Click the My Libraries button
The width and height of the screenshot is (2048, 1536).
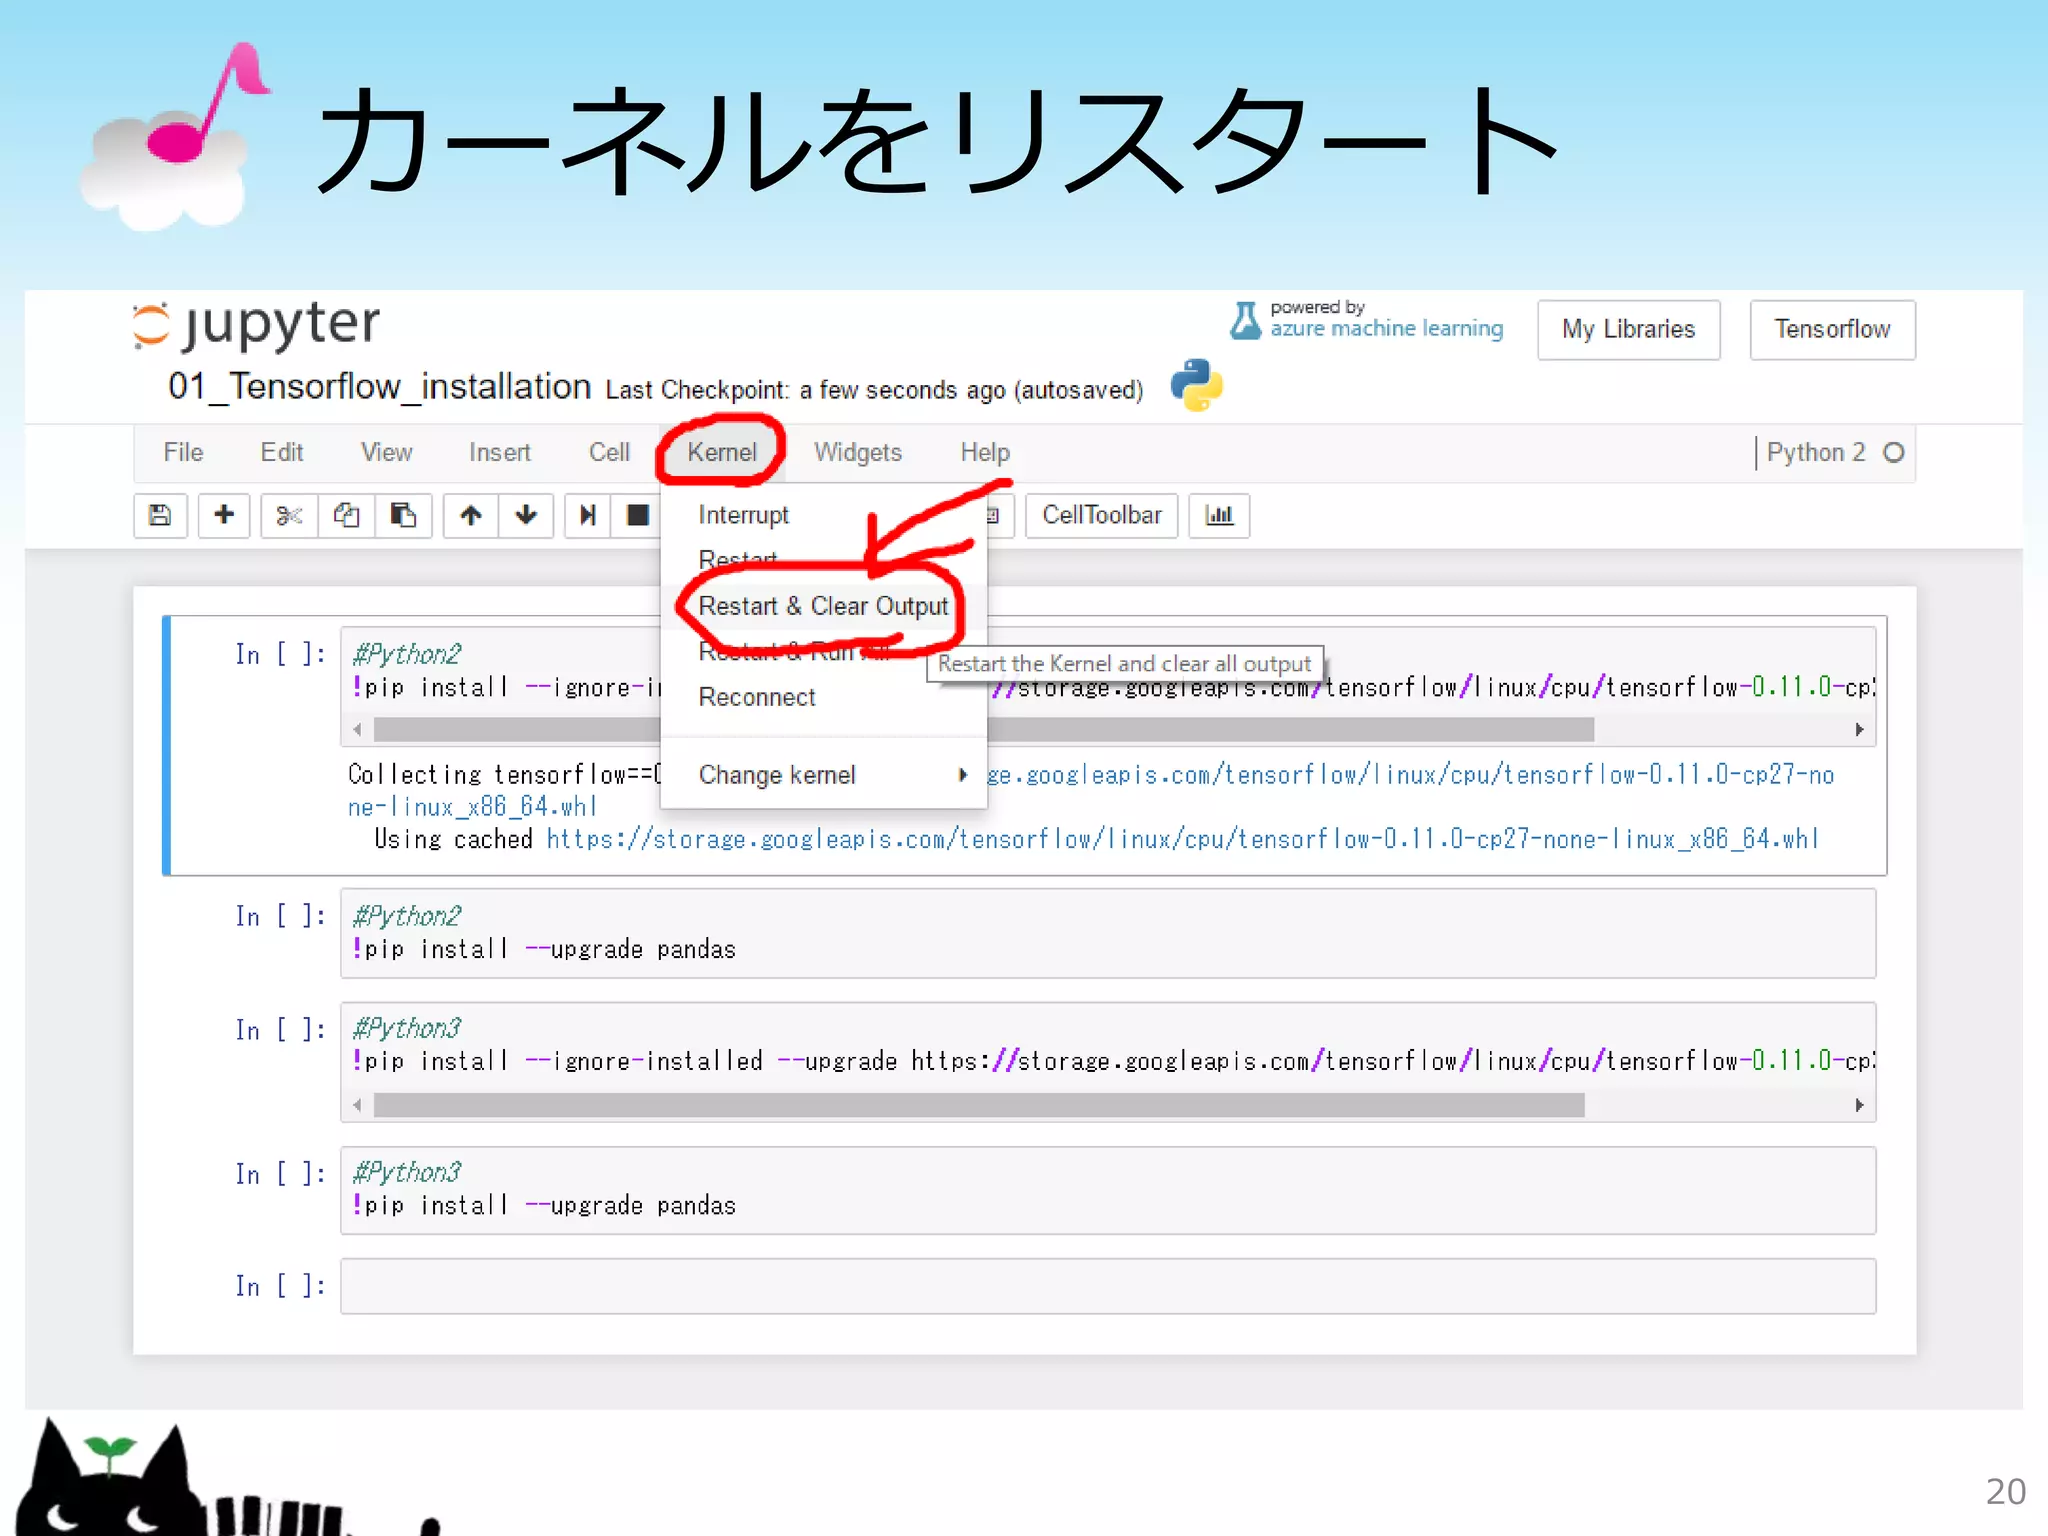click(x=1628, y=329)
